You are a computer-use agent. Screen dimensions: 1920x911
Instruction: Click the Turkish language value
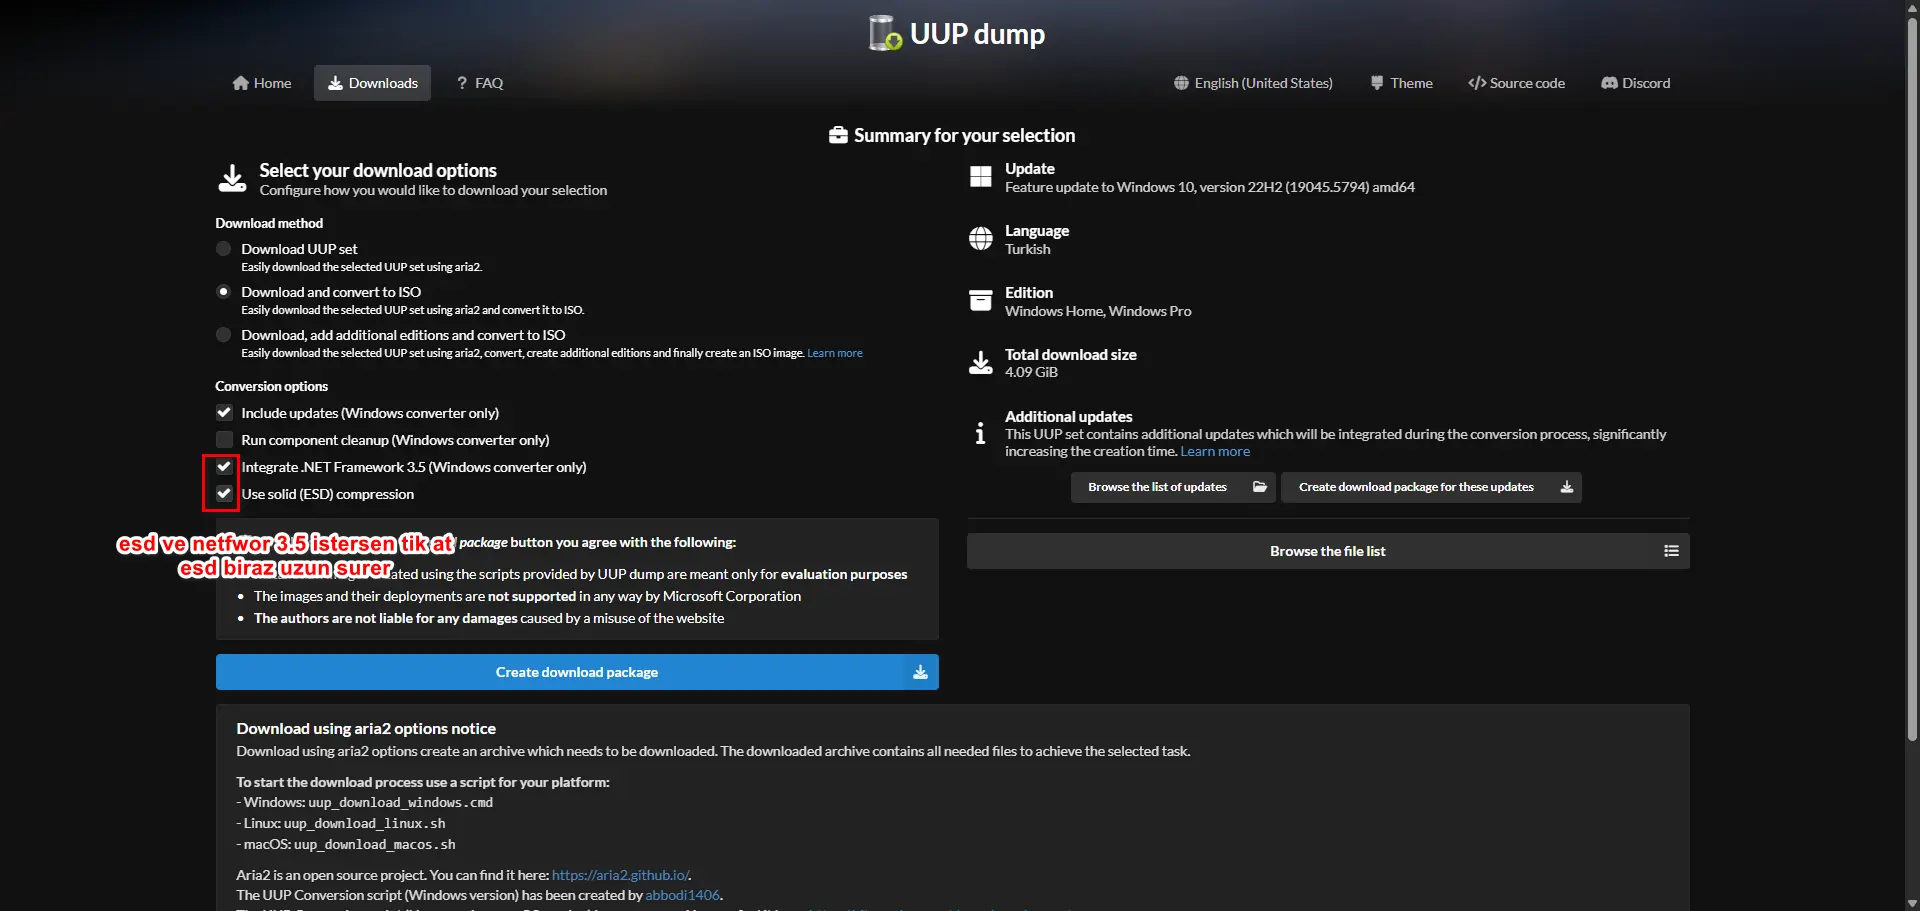pos(1027,249)
